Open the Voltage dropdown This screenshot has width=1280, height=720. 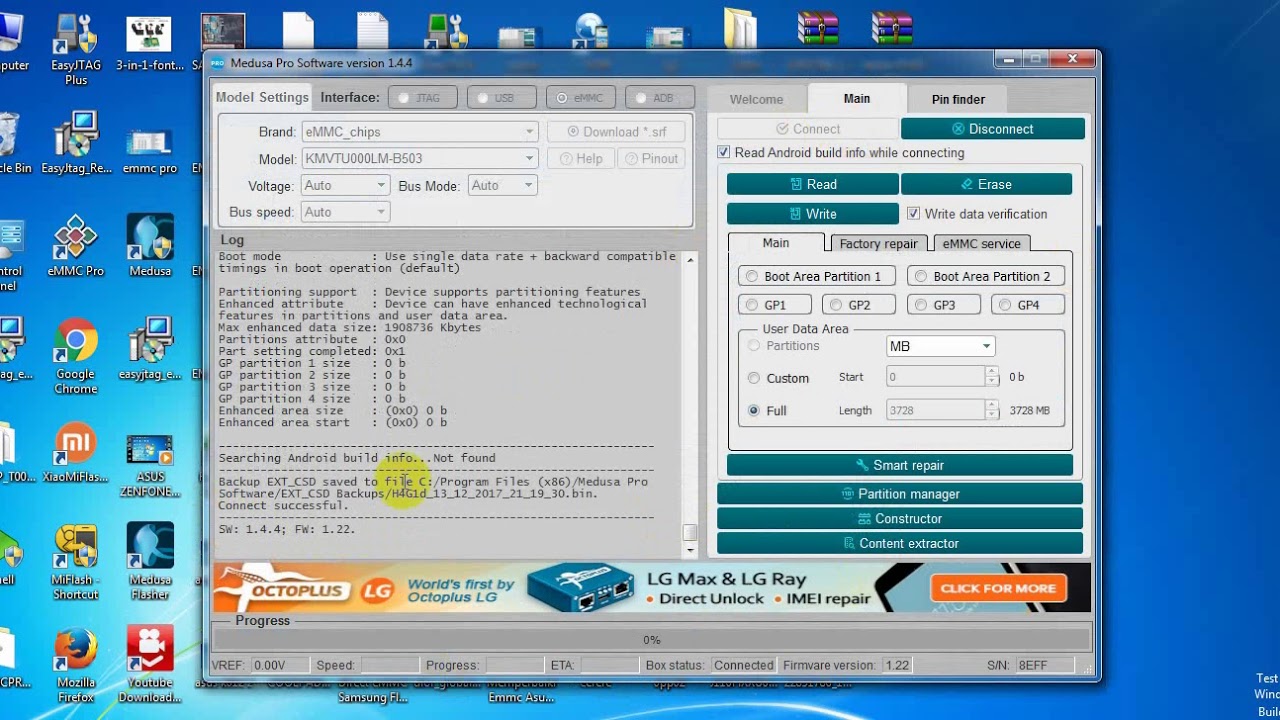click(345, 186)
